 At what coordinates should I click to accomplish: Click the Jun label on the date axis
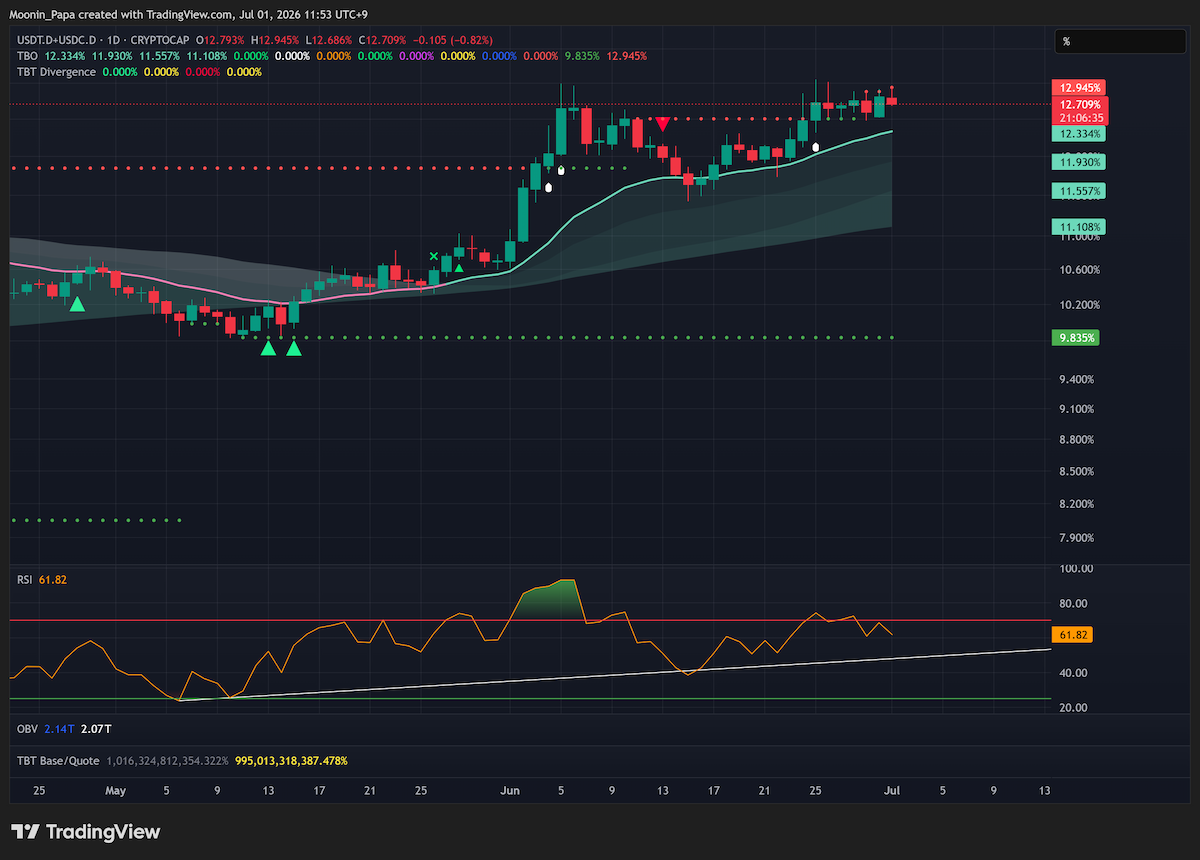pyautogui.click(x=510, y=791)
